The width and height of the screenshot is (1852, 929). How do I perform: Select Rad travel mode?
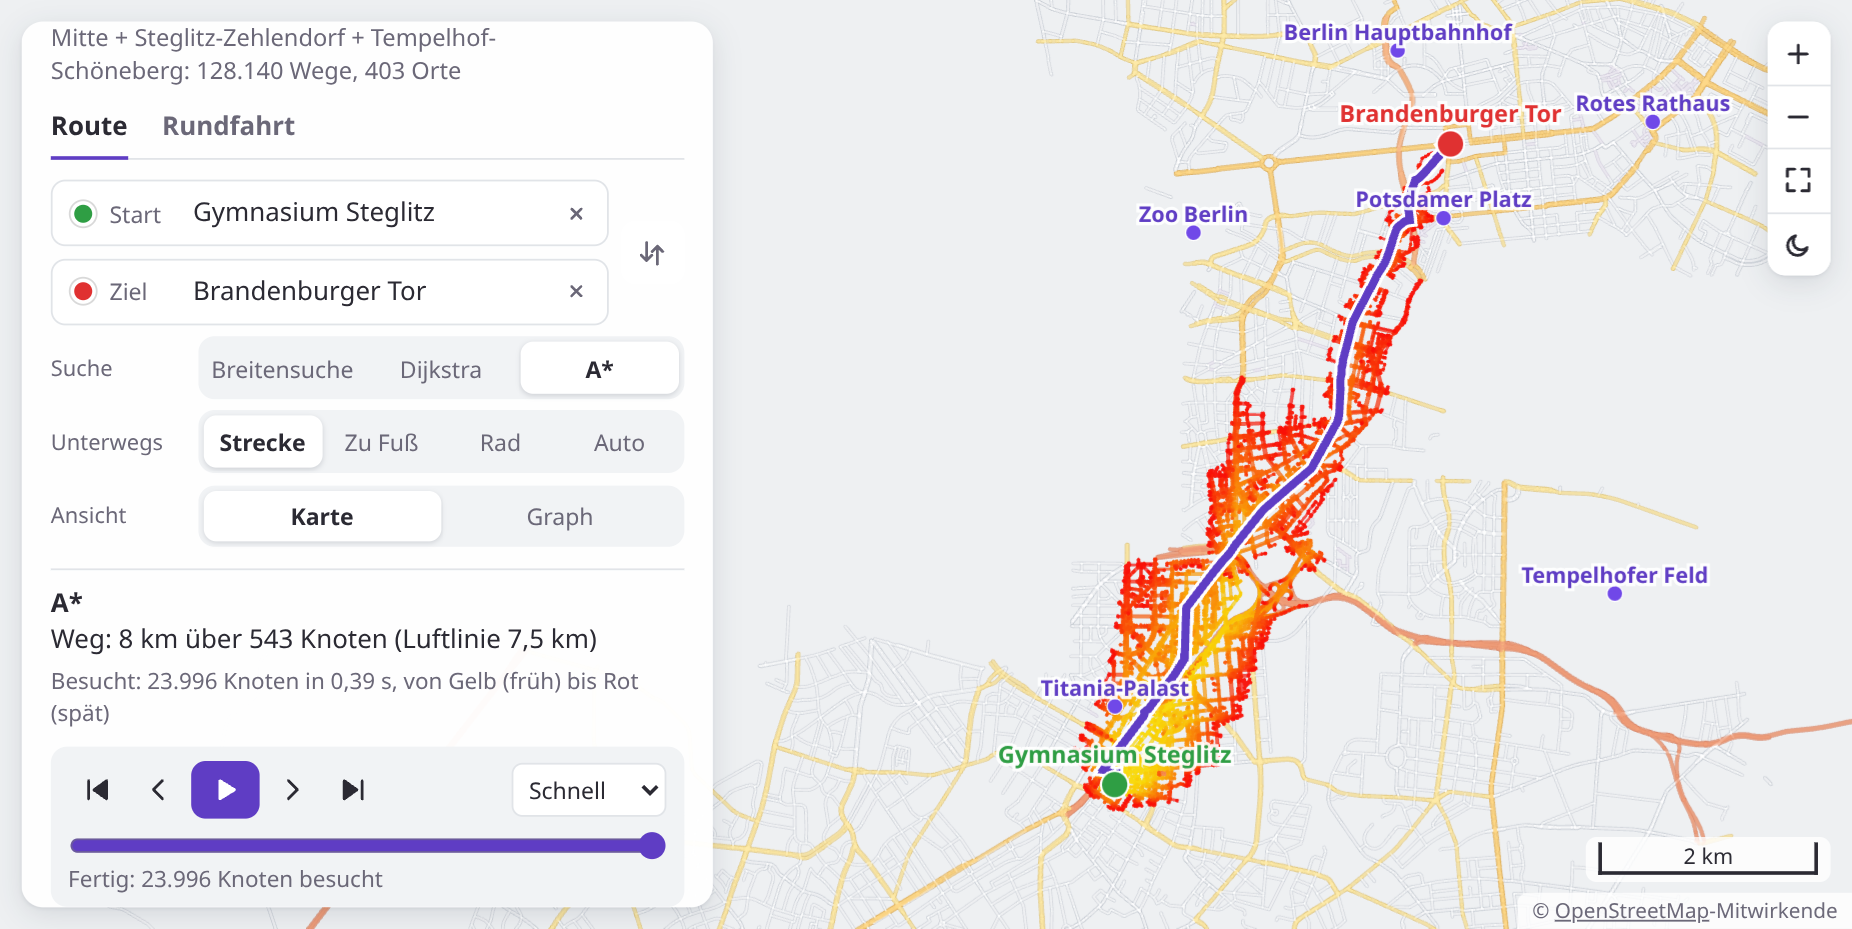tap(500, 442)
